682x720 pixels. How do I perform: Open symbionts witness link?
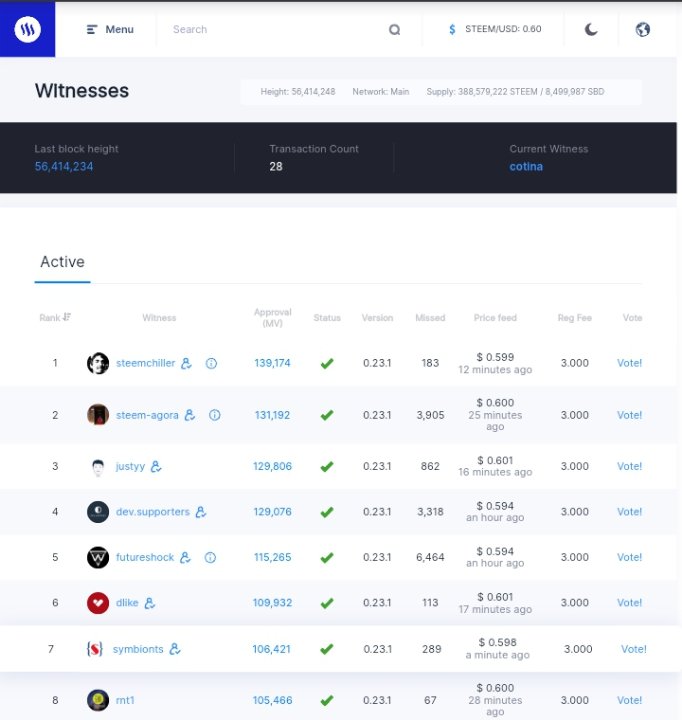tap(138, 649)
